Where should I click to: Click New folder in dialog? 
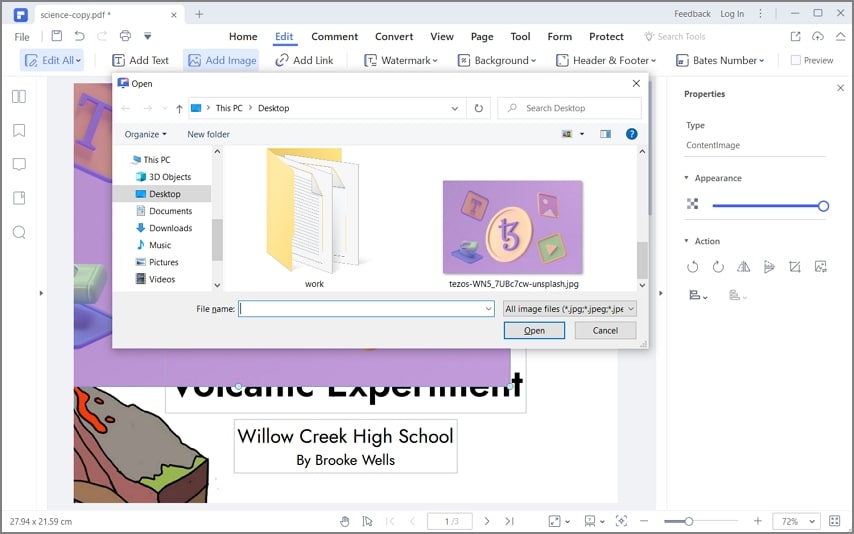(x=209, y=134)
